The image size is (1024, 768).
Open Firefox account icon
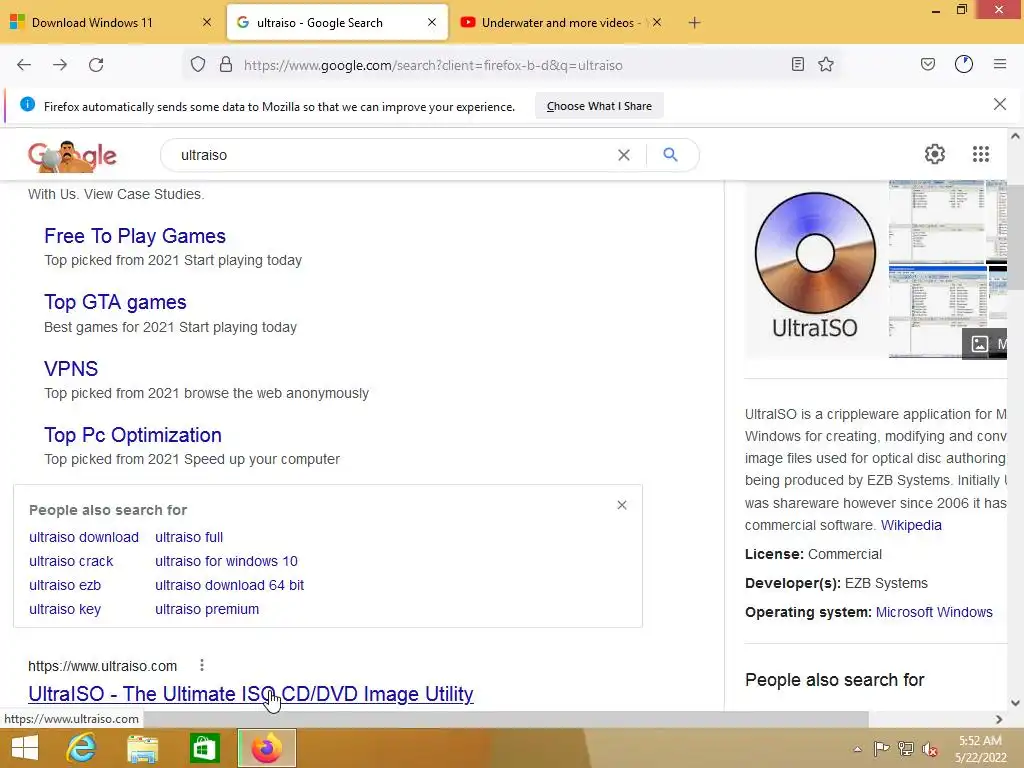(964, 65)
